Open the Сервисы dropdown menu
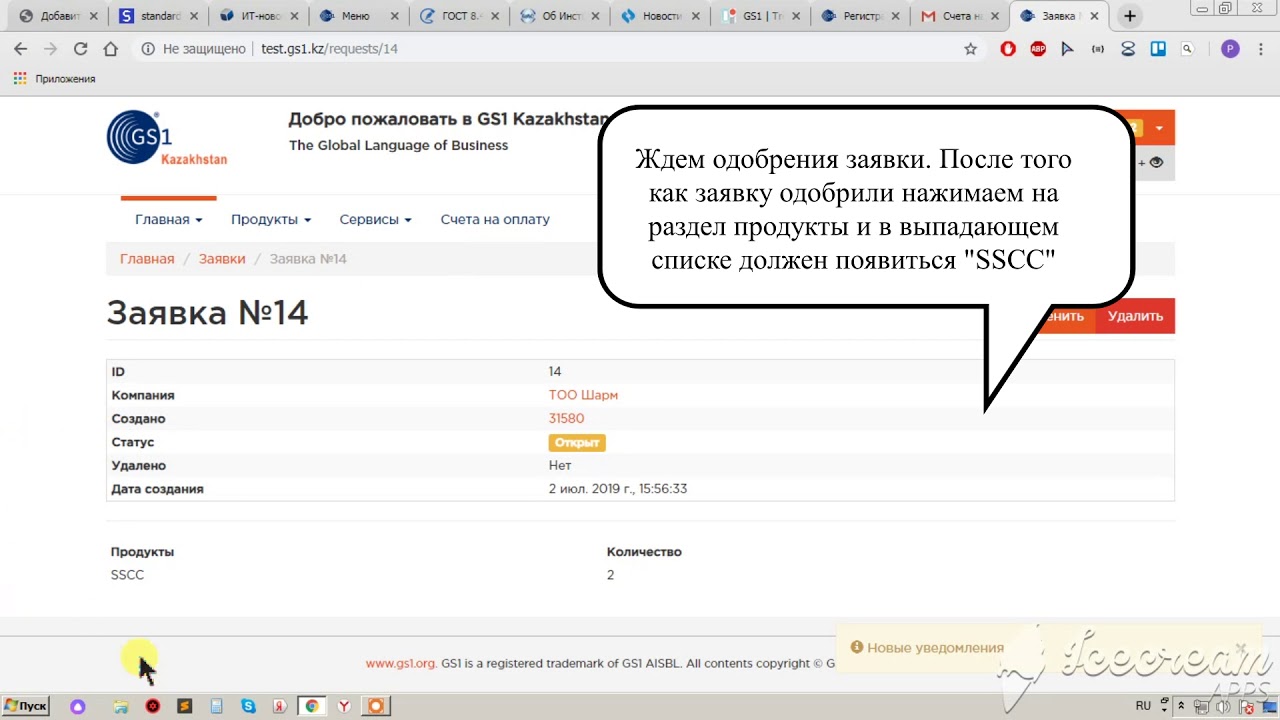 click(375, 219)
